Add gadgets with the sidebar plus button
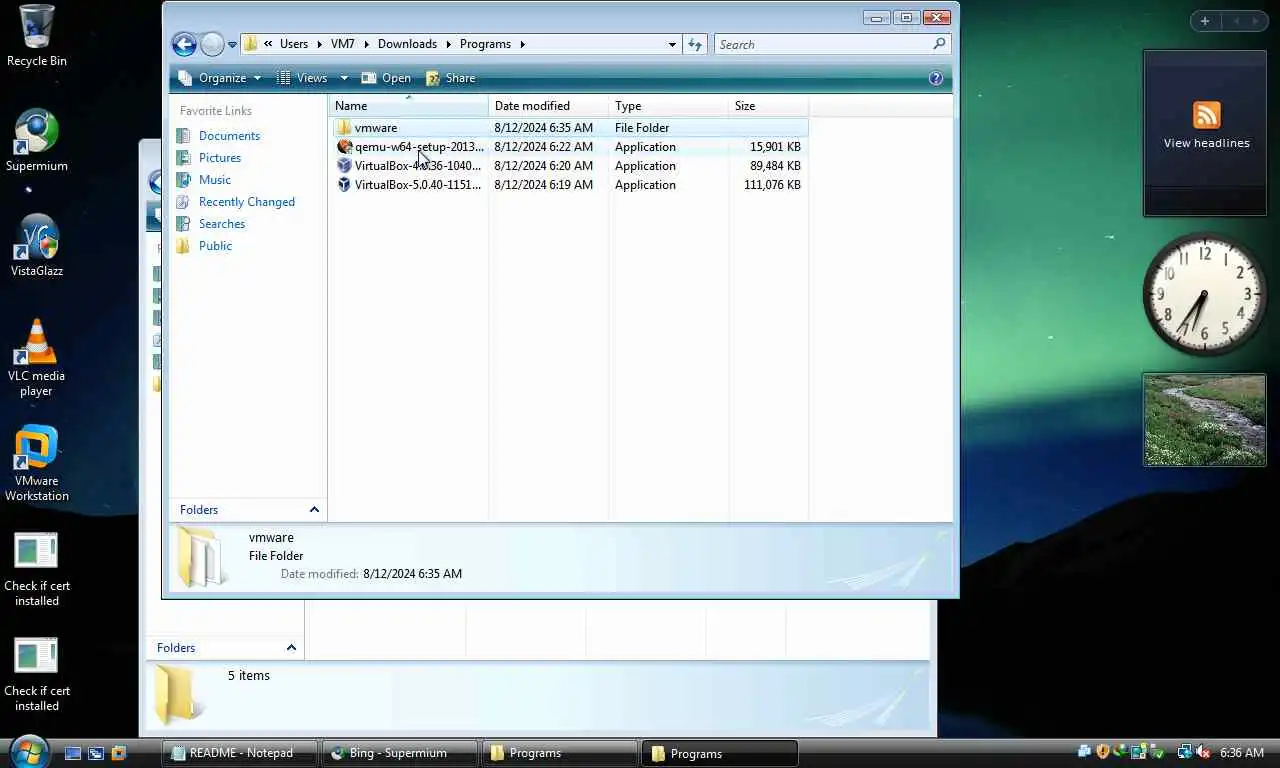Viewport: 1280px width, 768px height. [x=1205, y=21]
